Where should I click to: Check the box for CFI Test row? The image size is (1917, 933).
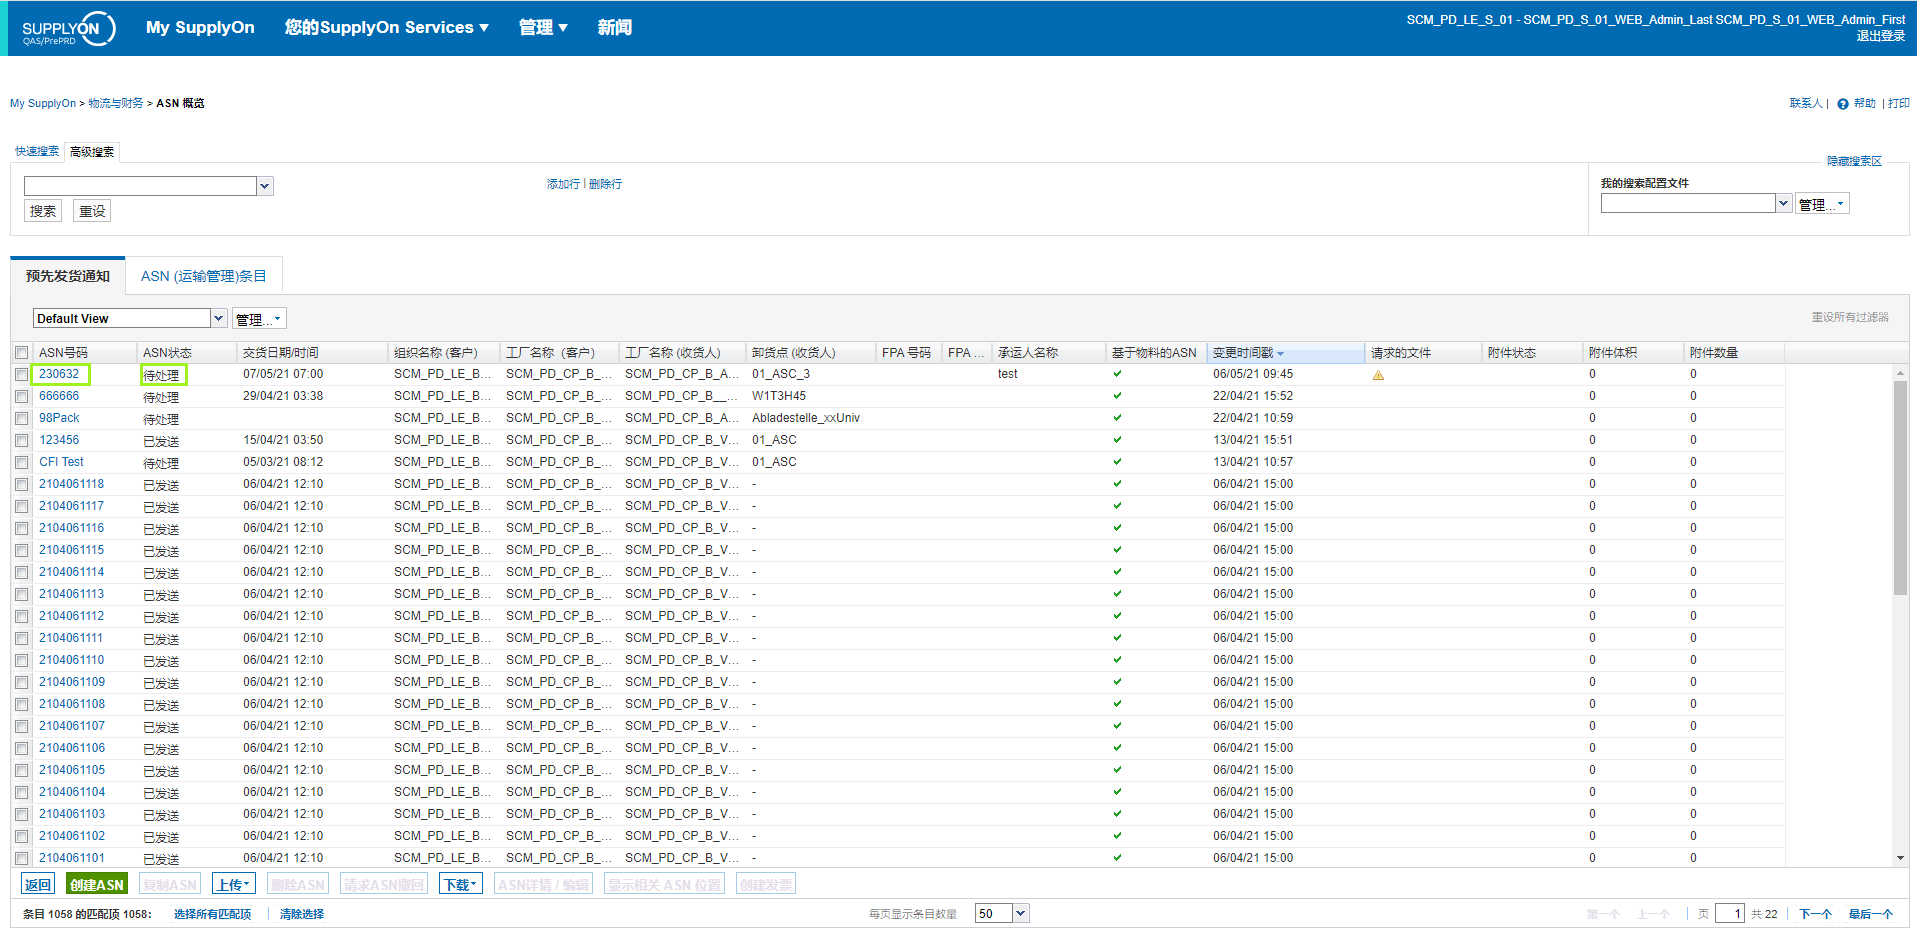(x=21, y=462)
